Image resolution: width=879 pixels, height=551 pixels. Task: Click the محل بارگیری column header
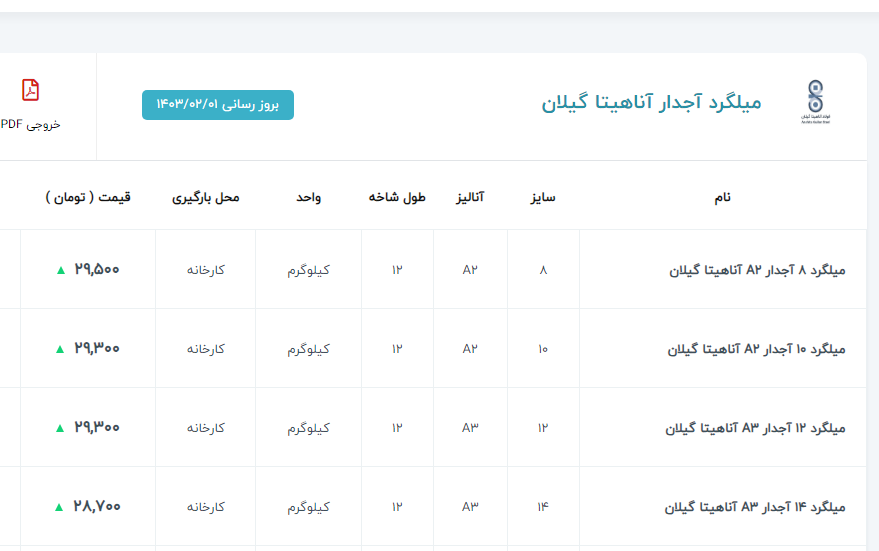tap(206, 197)
